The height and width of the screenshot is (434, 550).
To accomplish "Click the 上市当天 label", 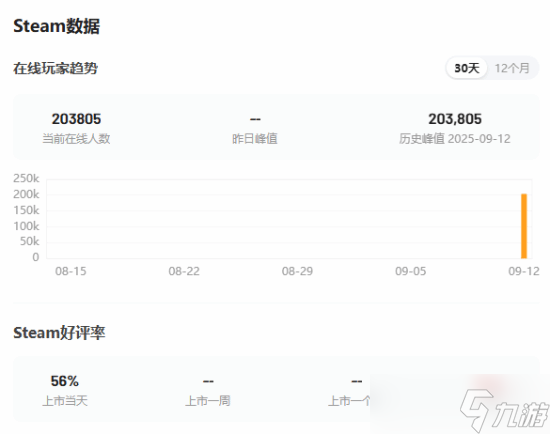I will click(x=65, y=401).
